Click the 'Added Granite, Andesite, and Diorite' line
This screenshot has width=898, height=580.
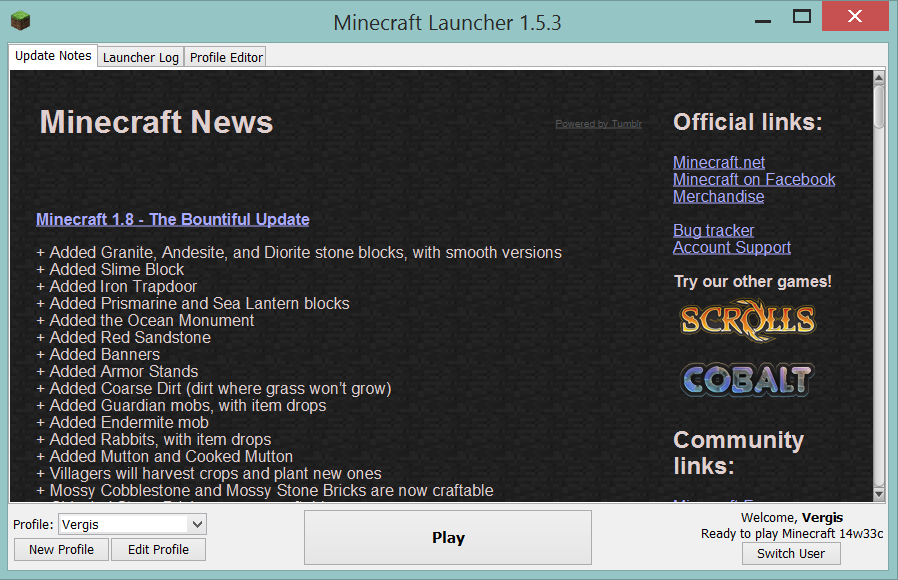point(299,252)
